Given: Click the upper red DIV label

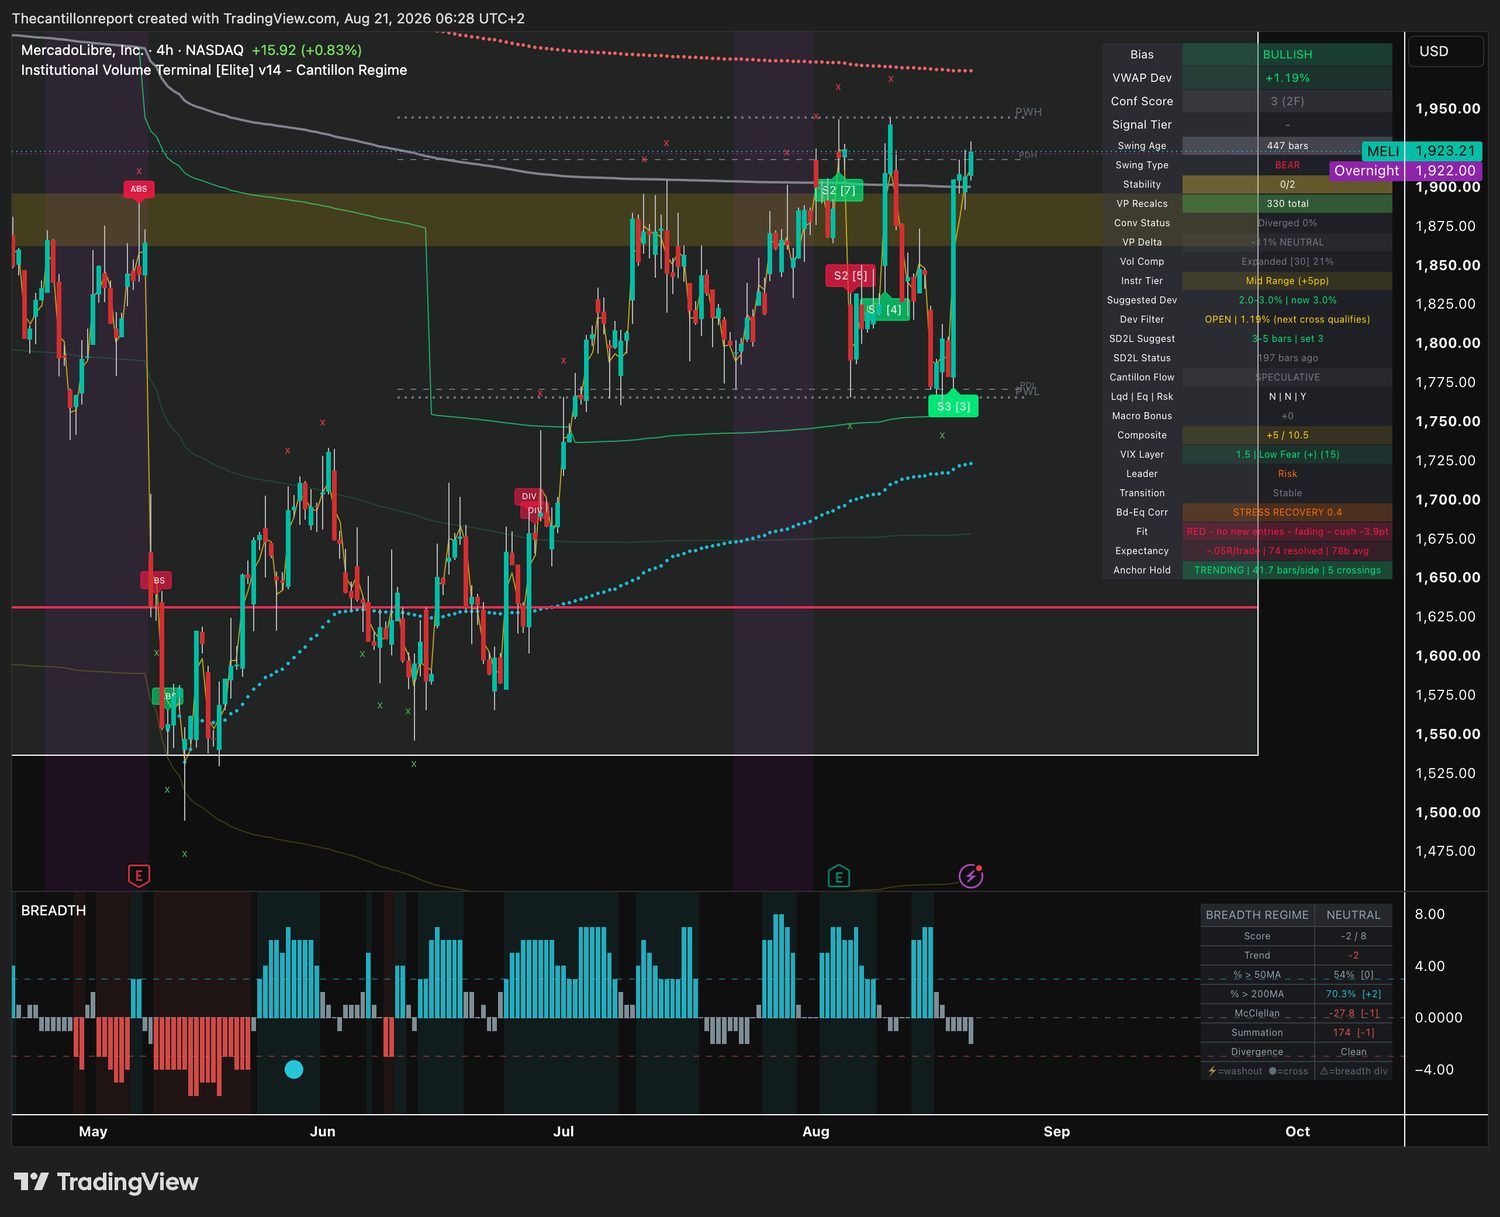Looking at the screenshot, I should click(529, 496).
